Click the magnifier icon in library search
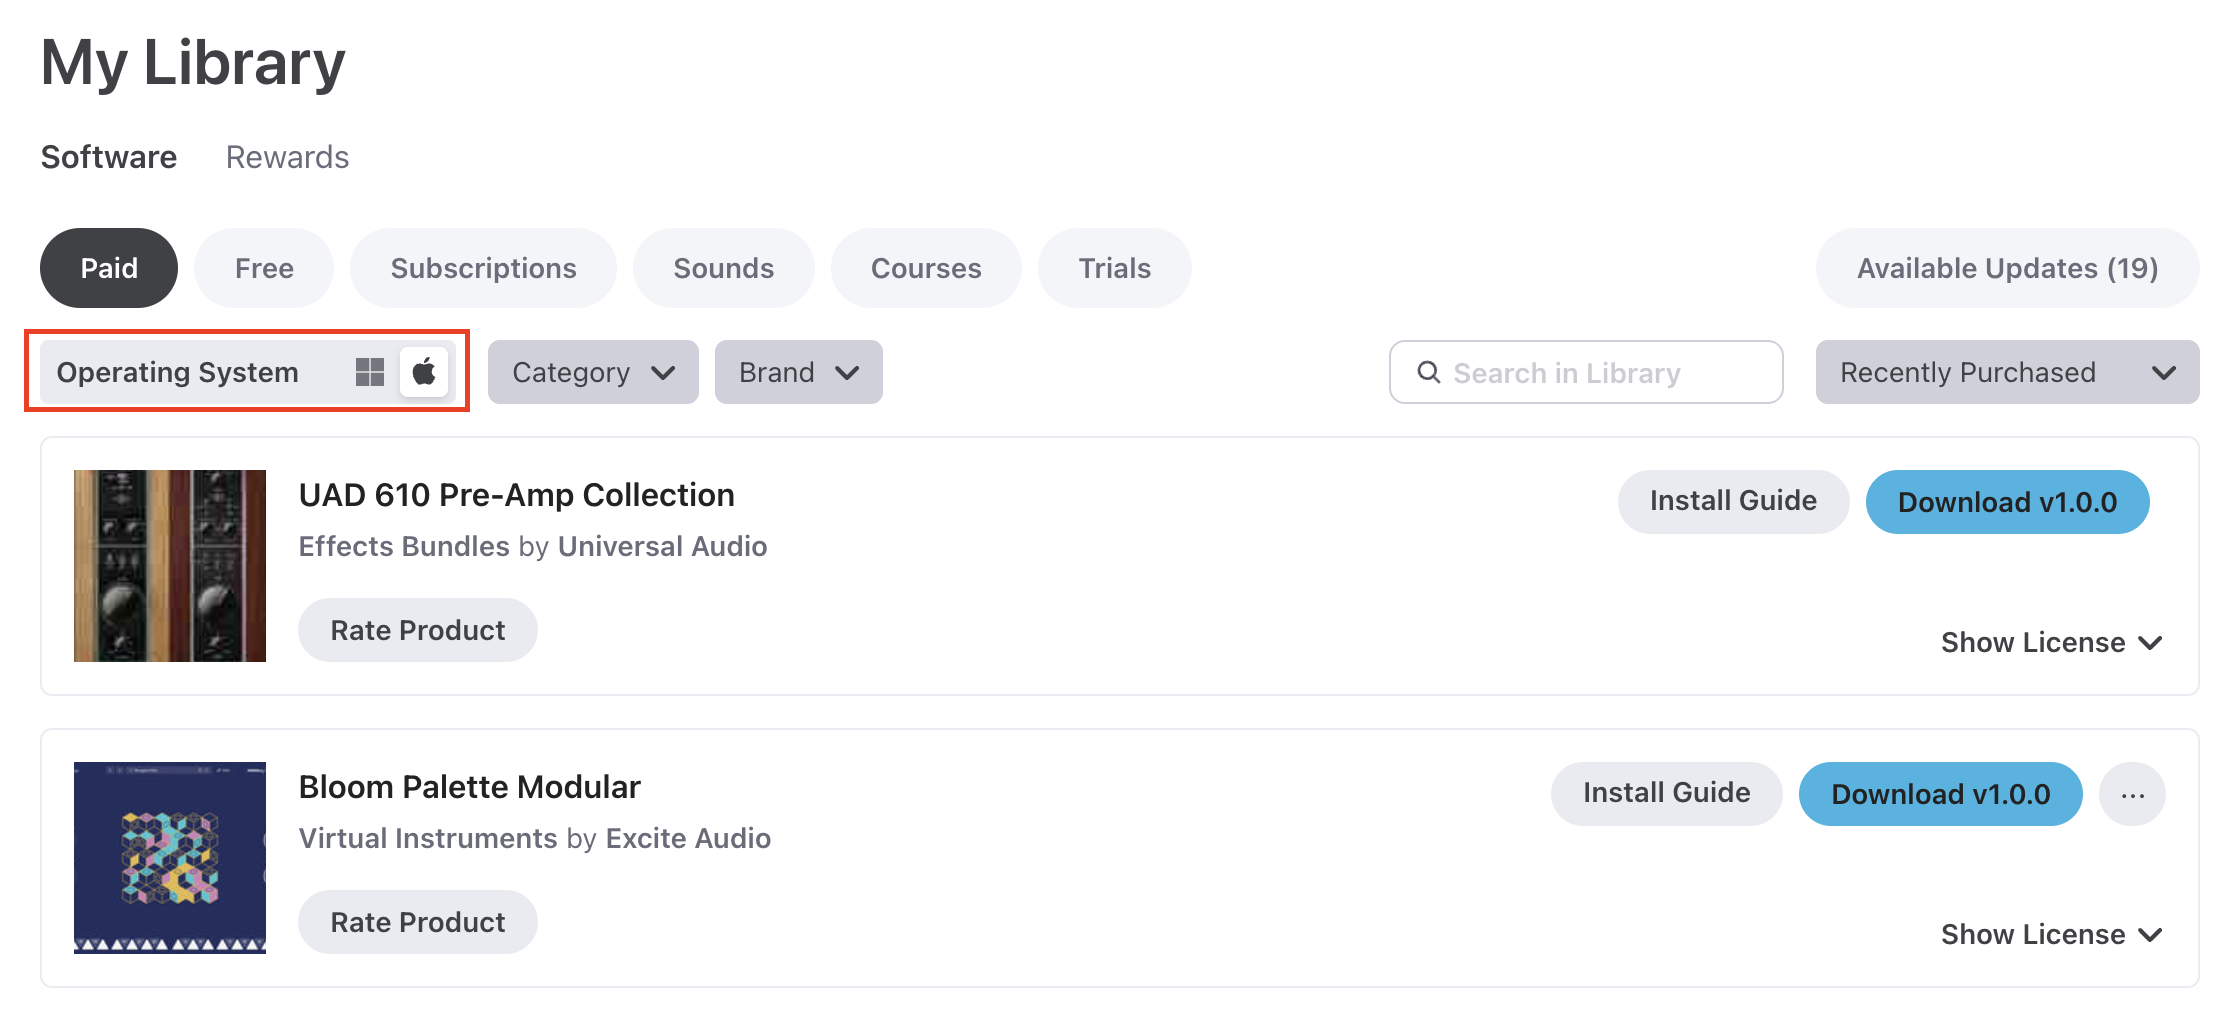Image resolution: width=2240 pixels, height=1012 pixels. [1429, 372]
